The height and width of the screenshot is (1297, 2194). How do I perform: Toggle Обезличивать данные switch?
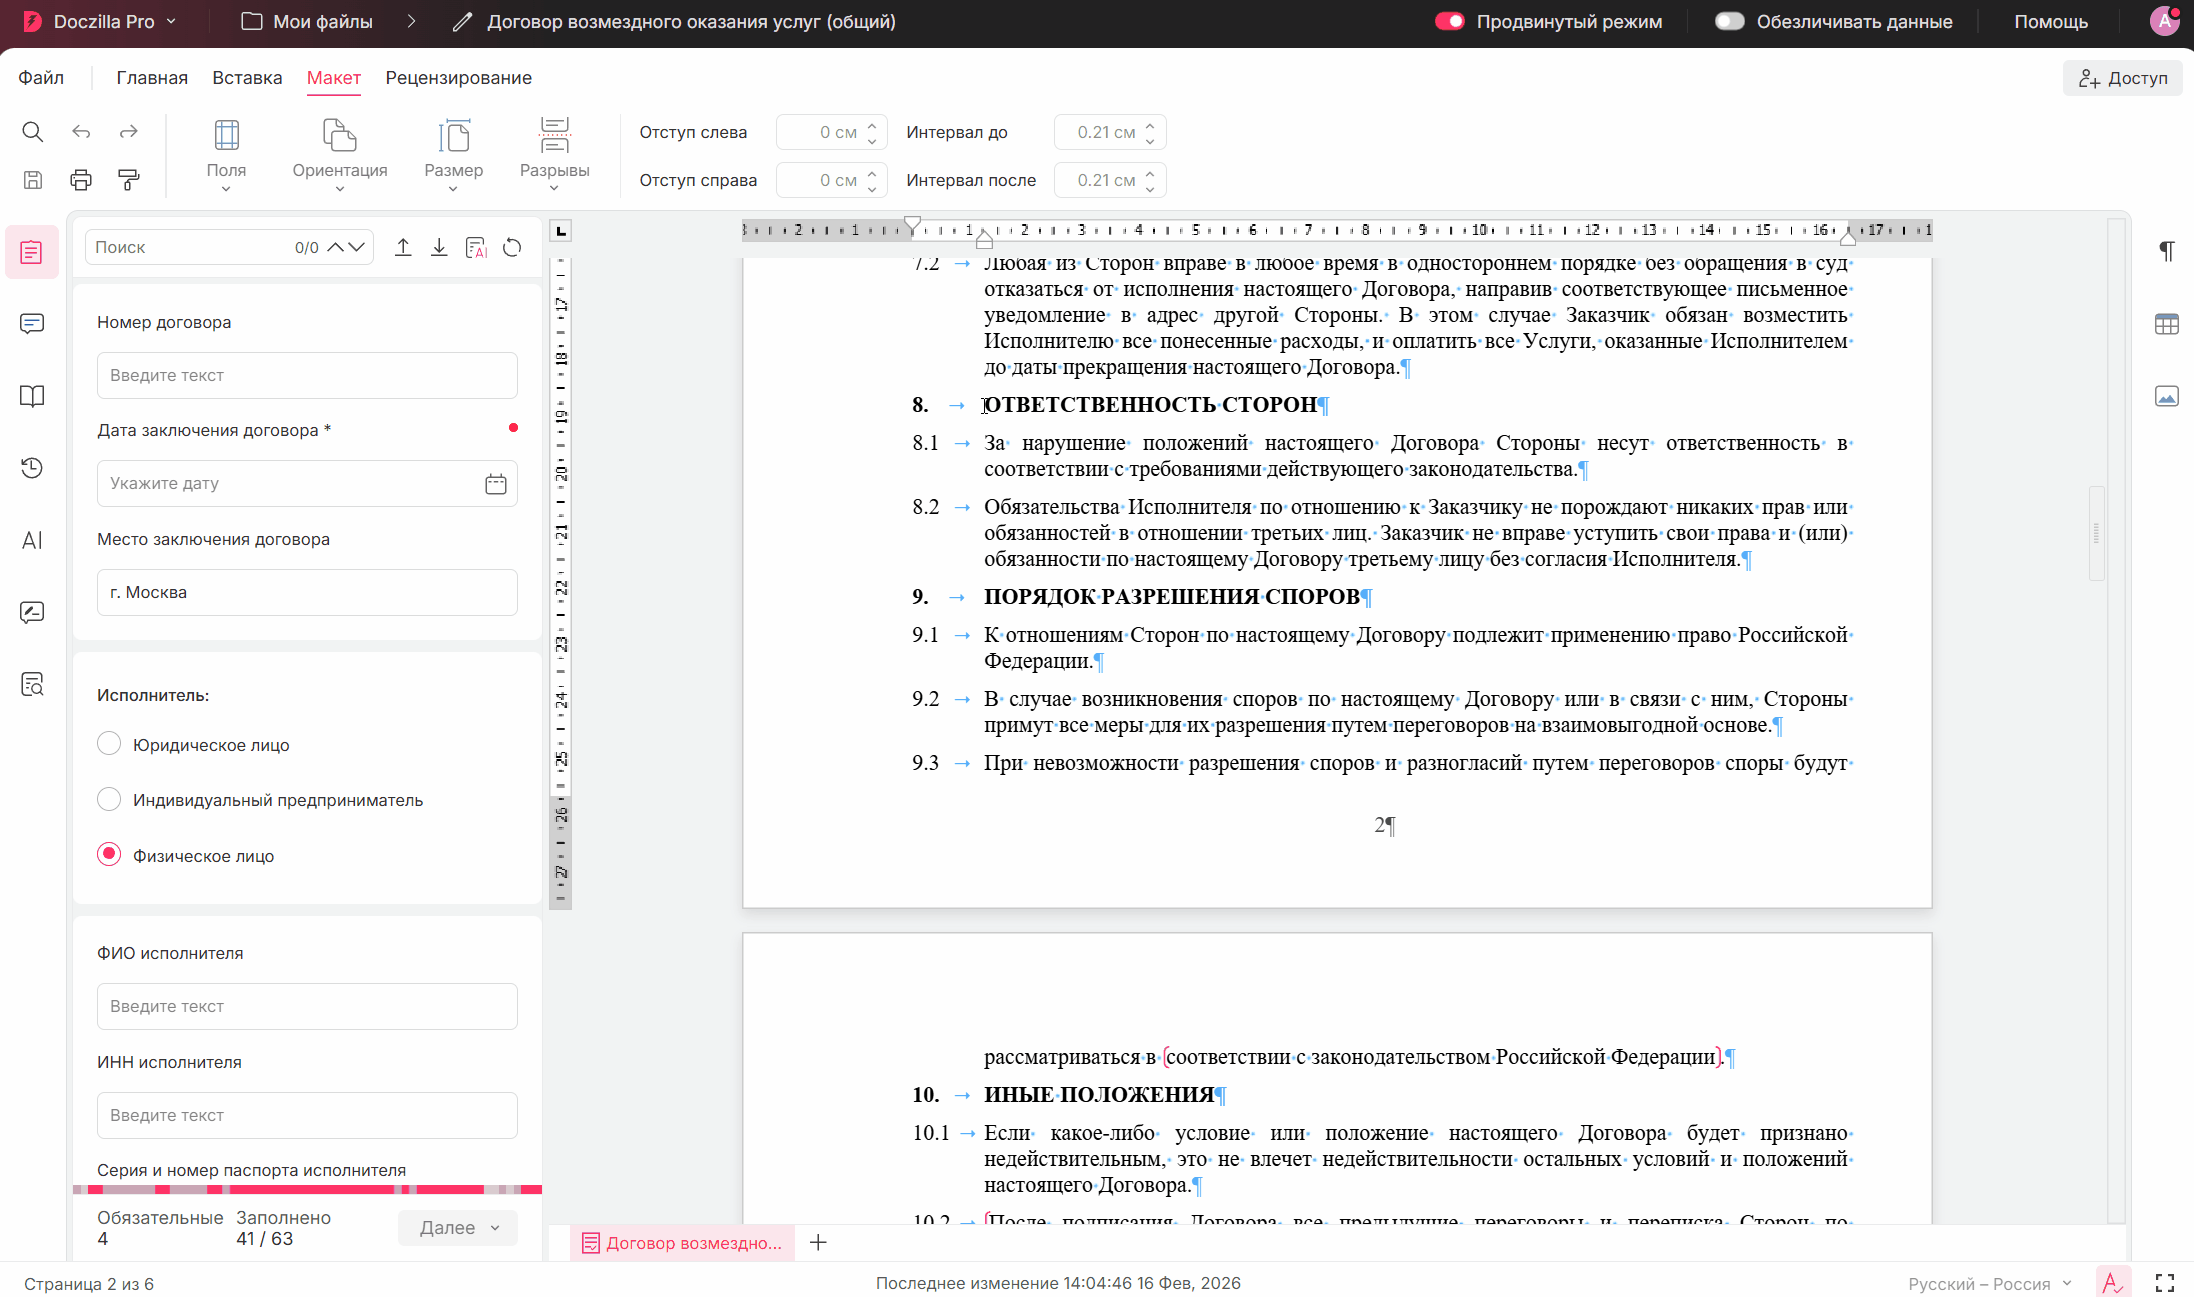[x=1729, y=21]
